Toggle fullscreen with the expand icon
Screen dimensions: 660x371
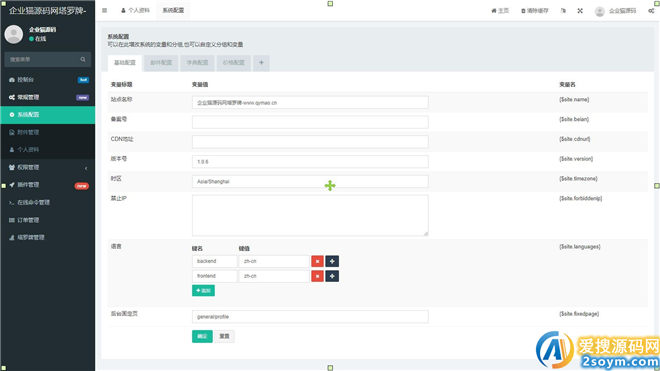click(580, 11)
